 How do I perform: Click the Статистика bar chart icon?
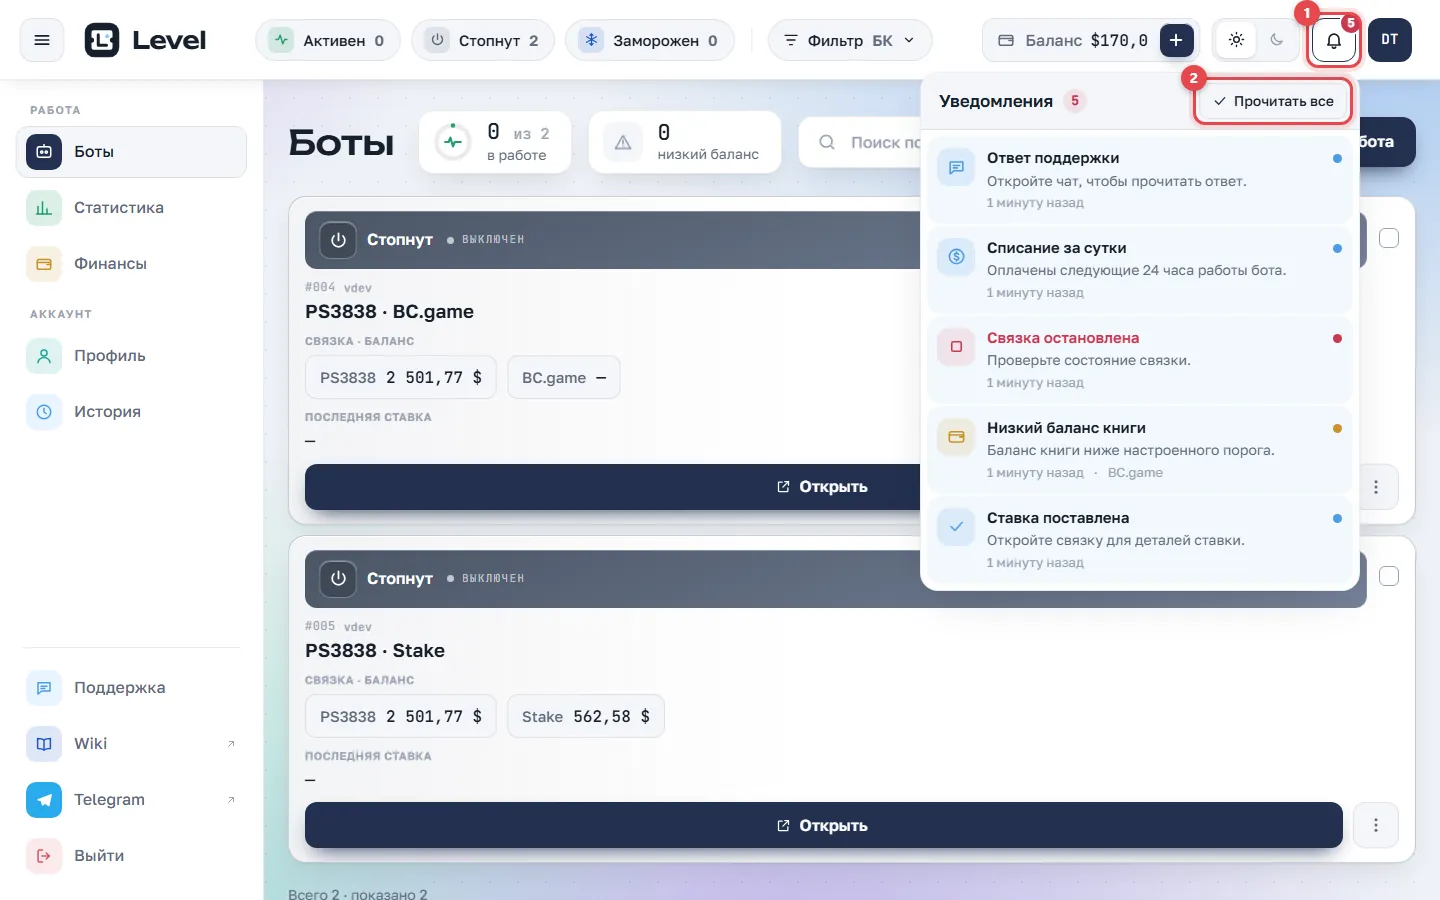(44, 208)
